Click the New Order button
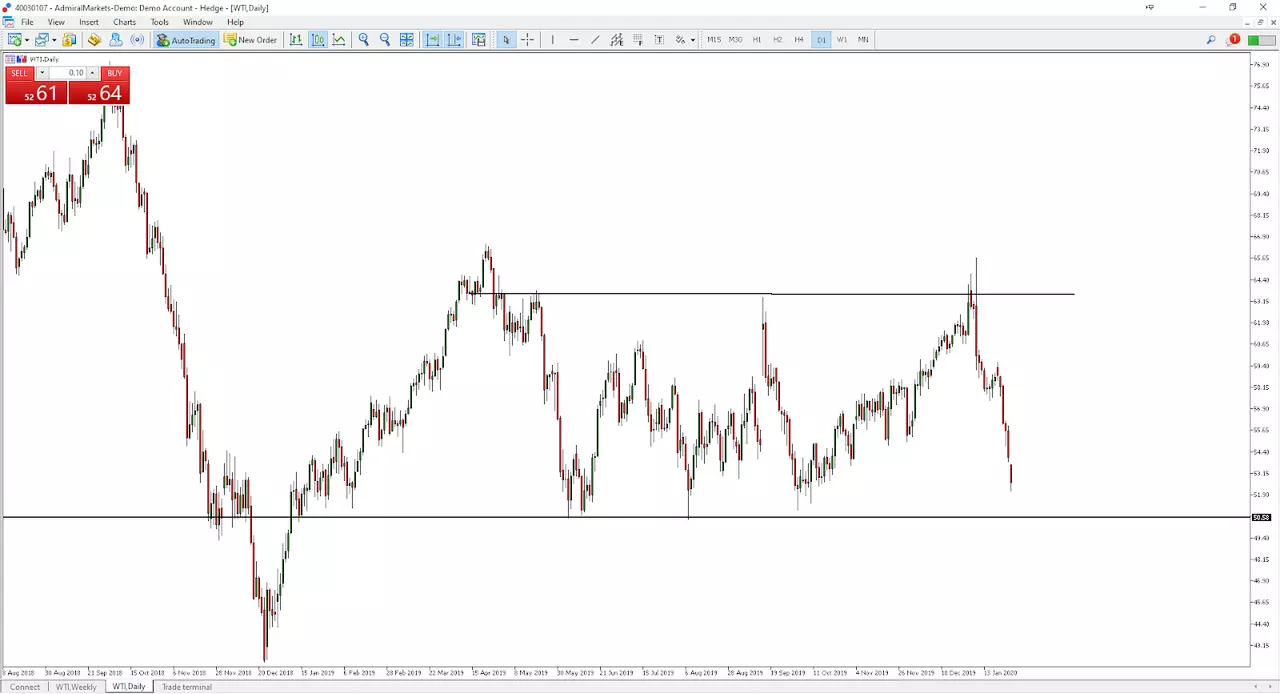Image resolution: width=1280 pixels, height=694 pixels. (x=251, y=40)
